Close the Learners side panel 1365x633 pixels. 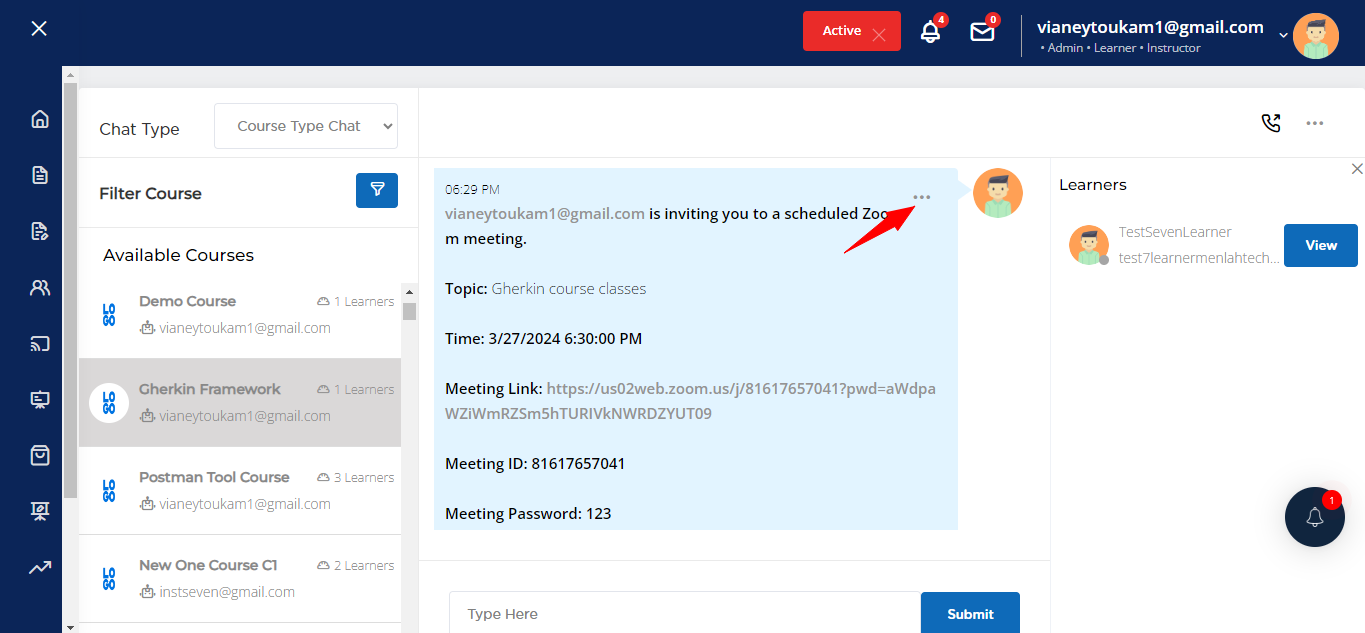coord(1357,169)
